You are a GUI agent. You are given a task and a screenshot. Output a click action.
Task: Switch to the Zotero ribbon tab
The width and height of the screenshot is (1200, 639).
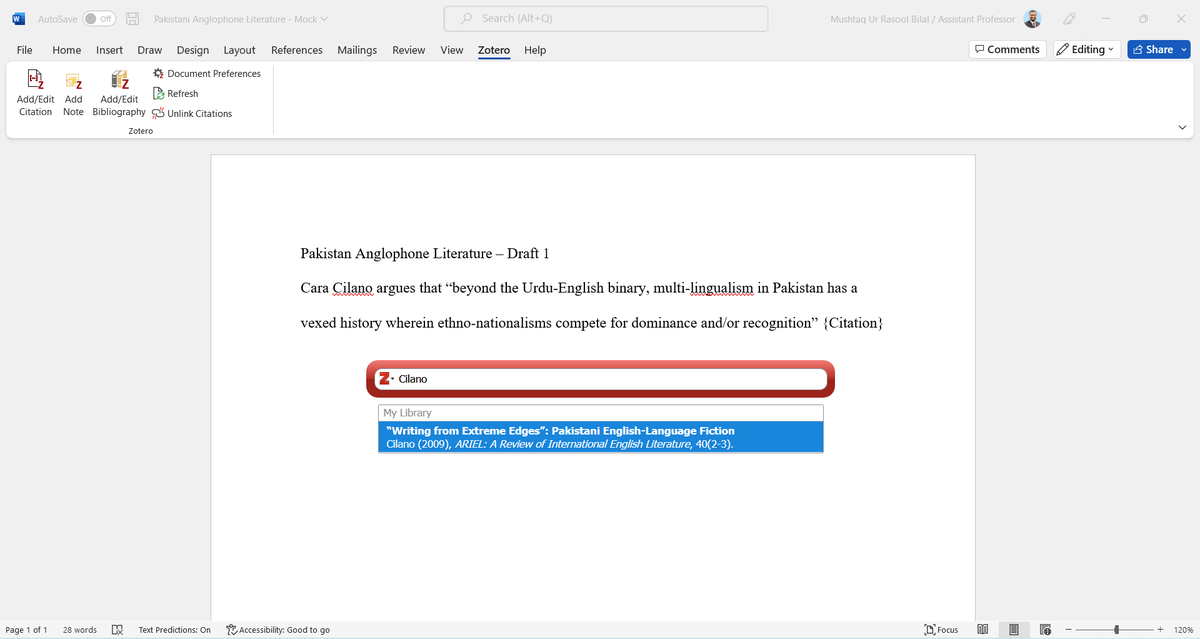(x=493, y=50)
